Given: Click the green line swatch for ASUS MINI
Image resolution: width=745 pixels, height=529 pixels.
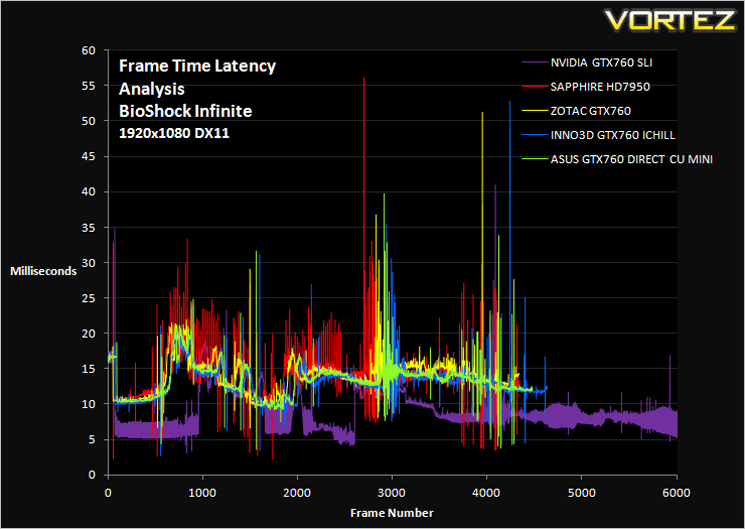Looking at the screenshot, I should 535,159.
